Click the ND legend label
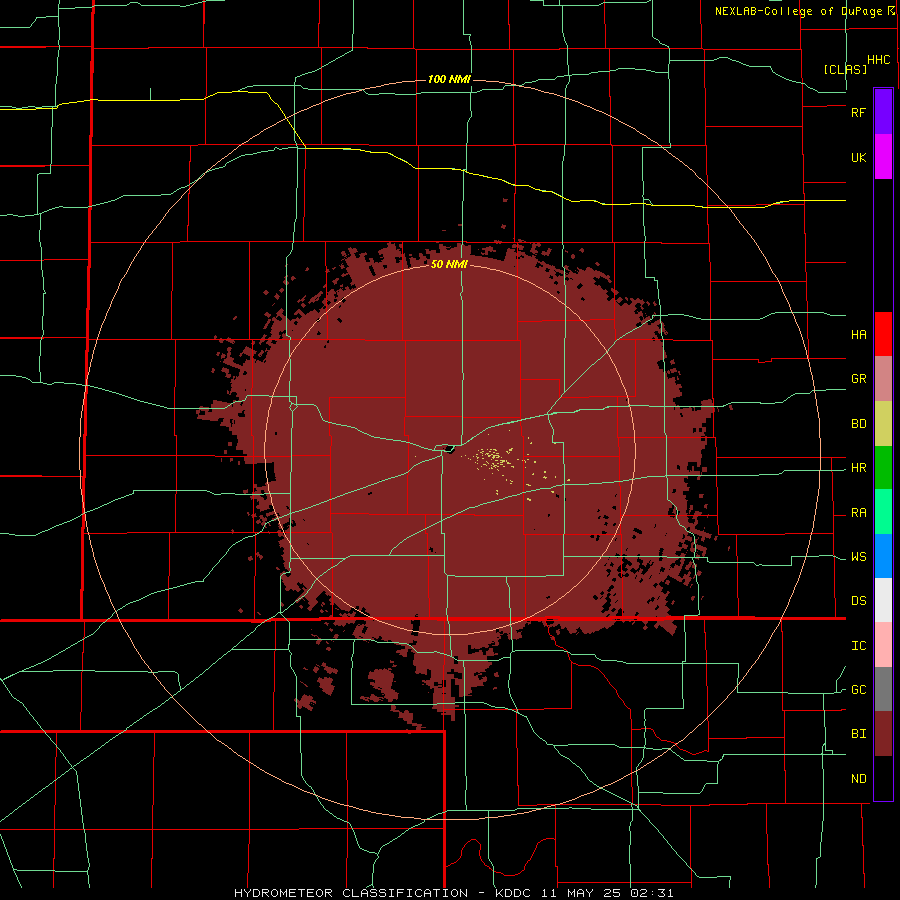The image size is (900, 900). [x=858, y=779]
